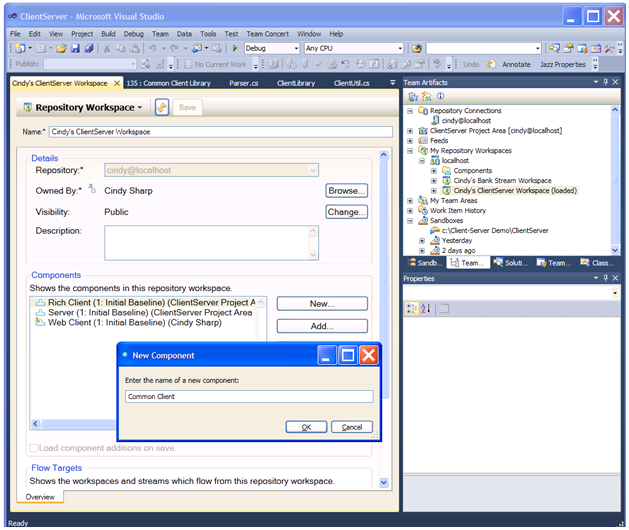
Task: Open the Repository cindy@localhost combo box
Action: point(211,170)
